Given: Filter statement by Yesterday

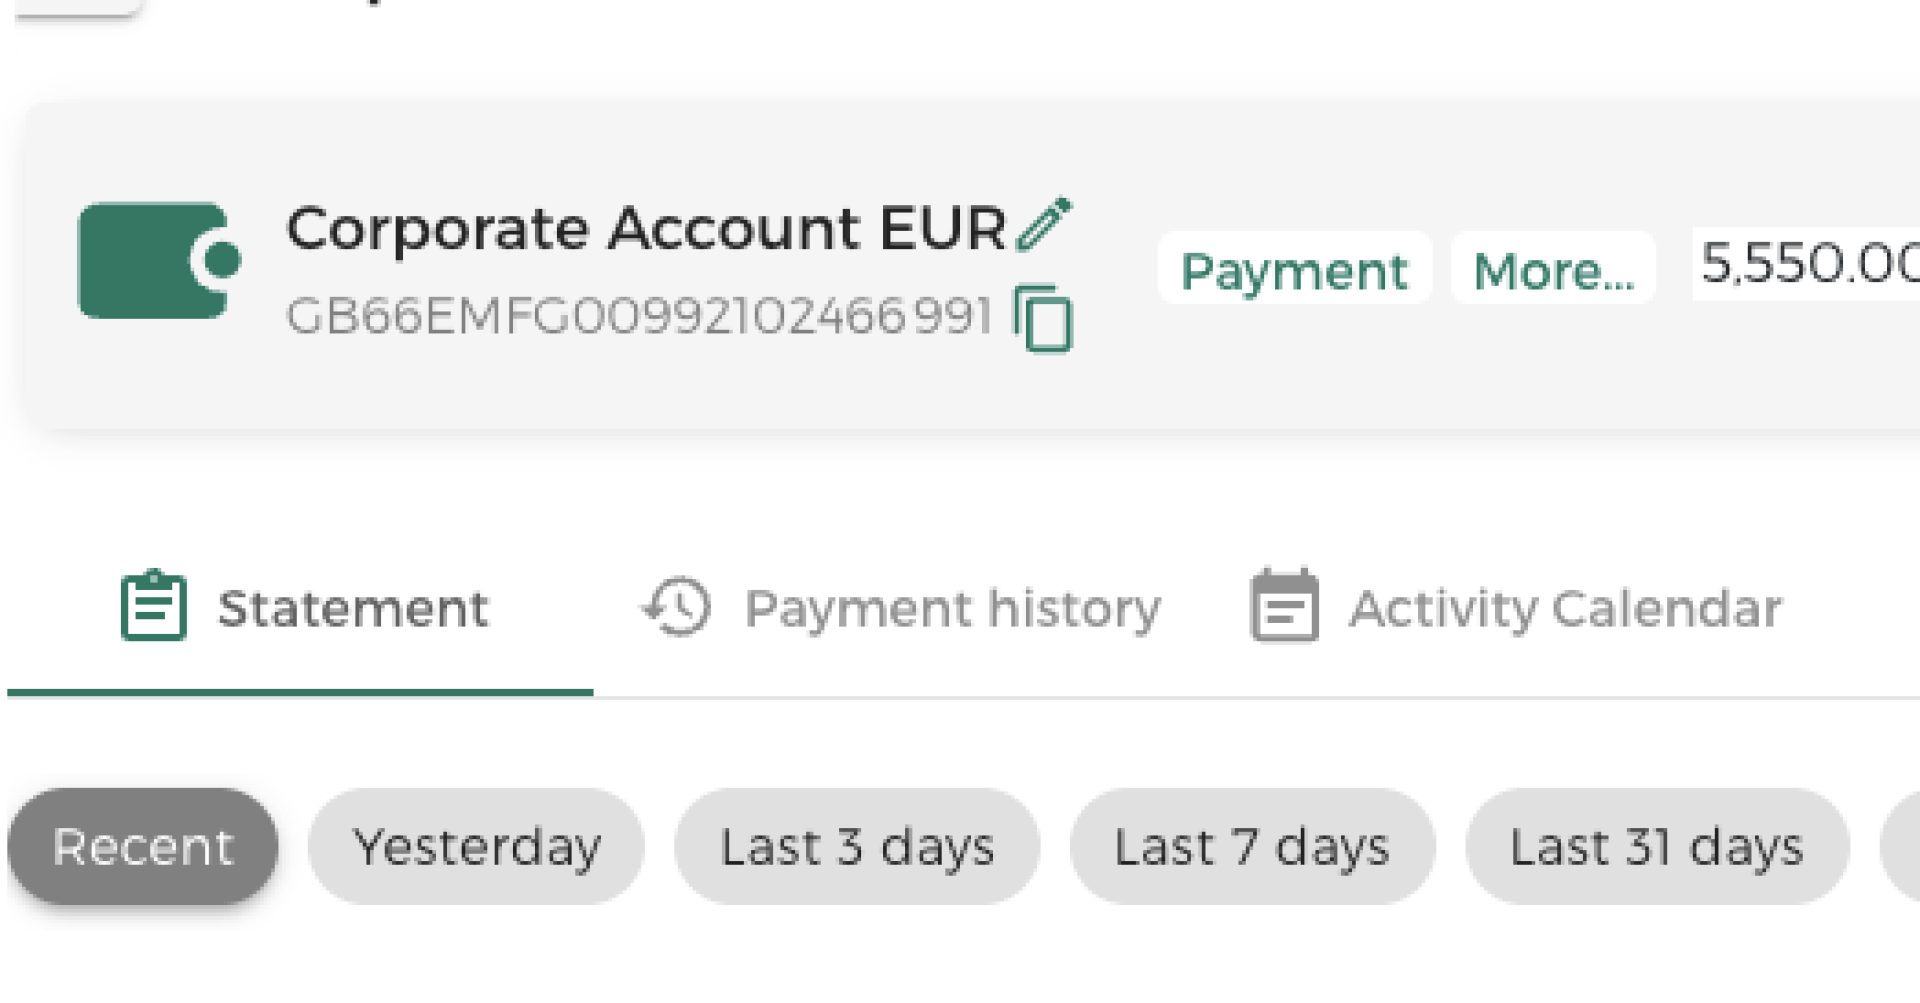Looking at the screenshot, I should pyautogui.click(x=477, y=845).
